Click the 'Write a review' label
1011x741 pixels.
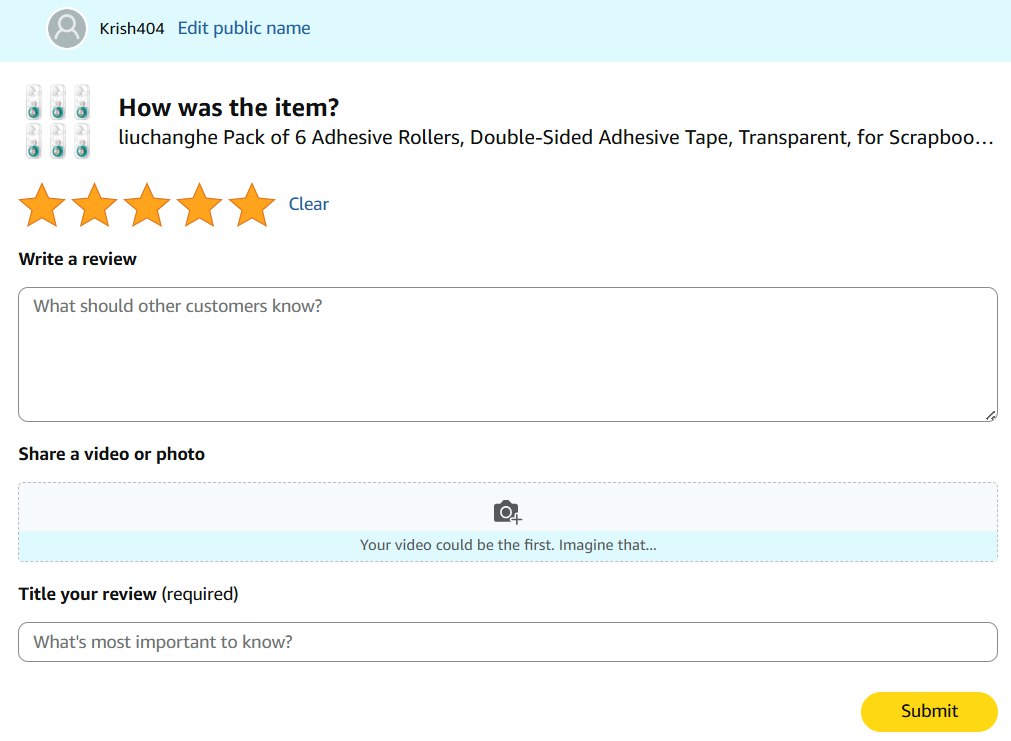tap(77, 259)
